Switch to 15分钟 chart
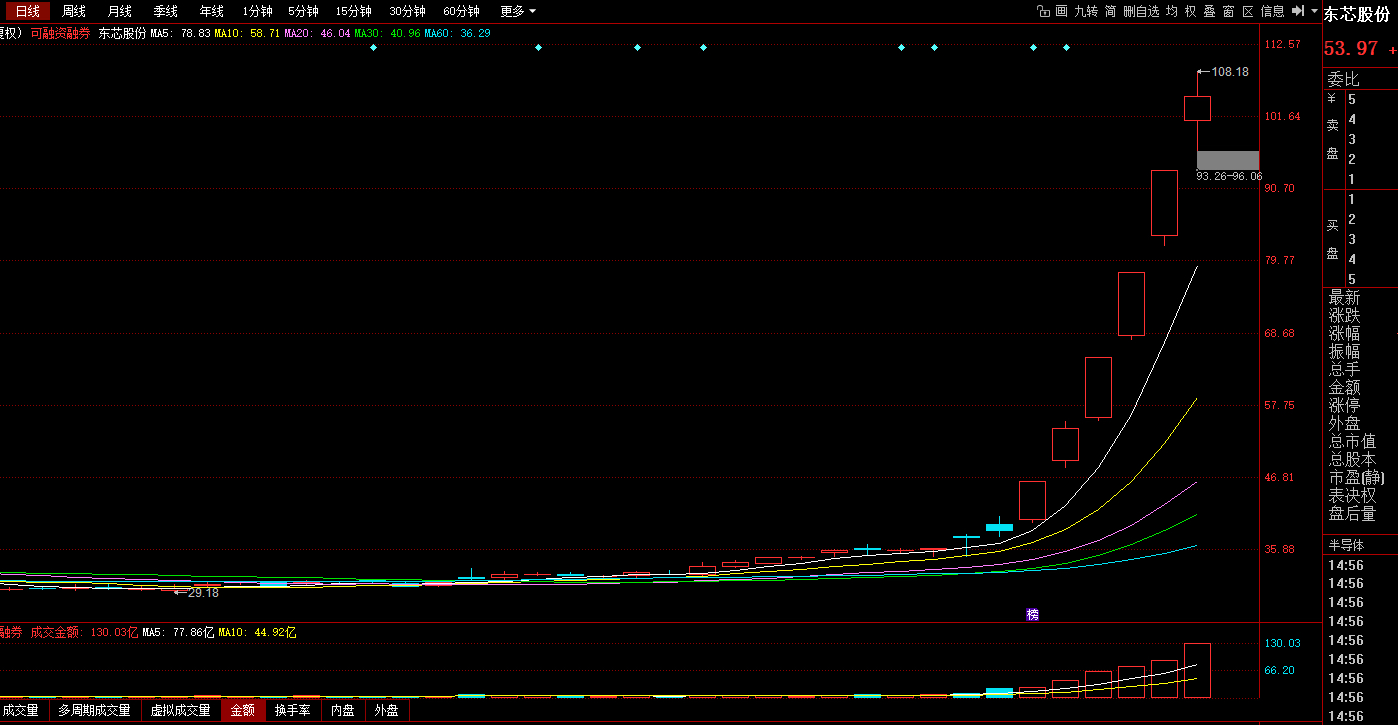This screenshot has width=1398, height=725. click(x=353, y=11)
